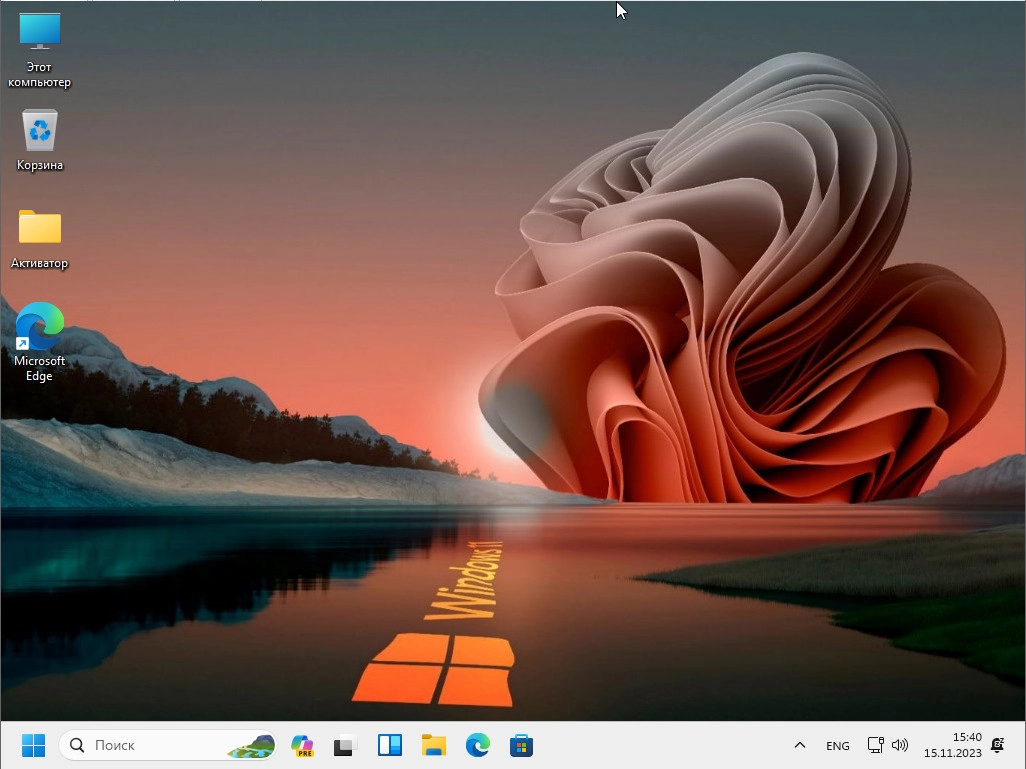Launch Microsoft Edge from the taskbar

coord(478,745)
